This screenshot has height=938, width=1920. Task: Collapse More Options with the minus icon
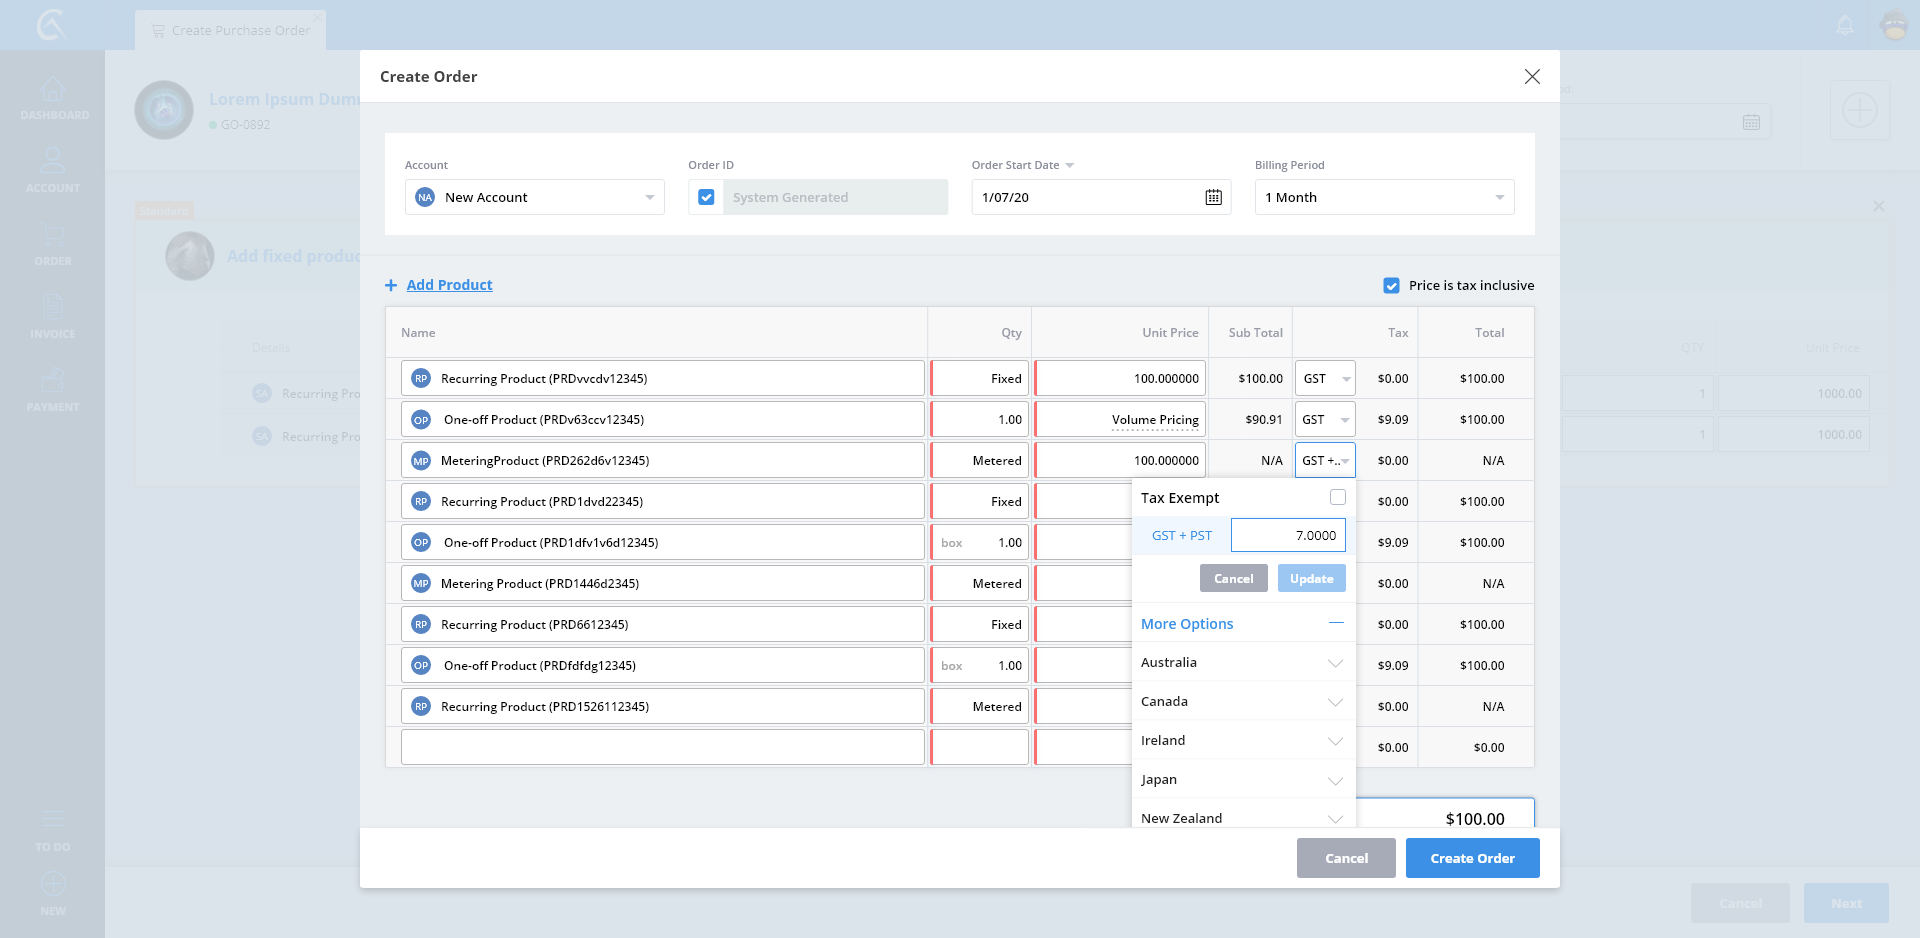[x=1336, y=623]
